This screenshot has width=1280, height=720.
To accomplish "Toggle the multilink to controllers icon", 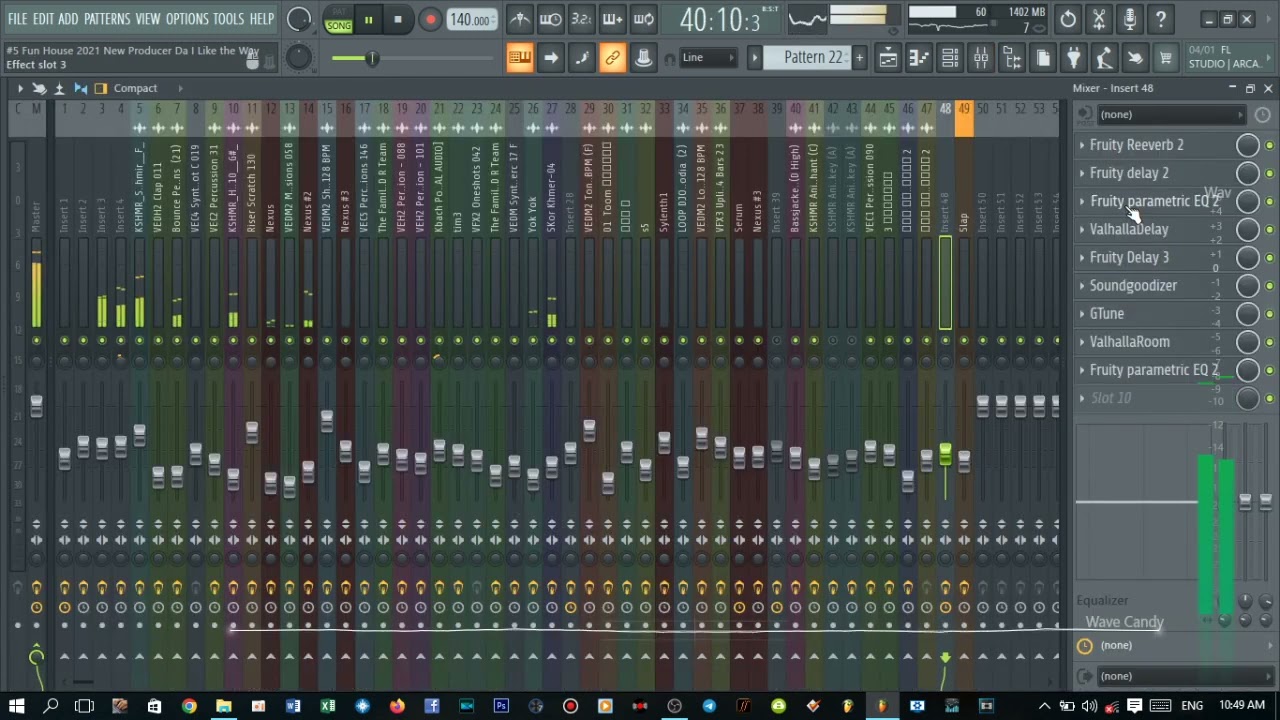I will [x=613, y=58].
